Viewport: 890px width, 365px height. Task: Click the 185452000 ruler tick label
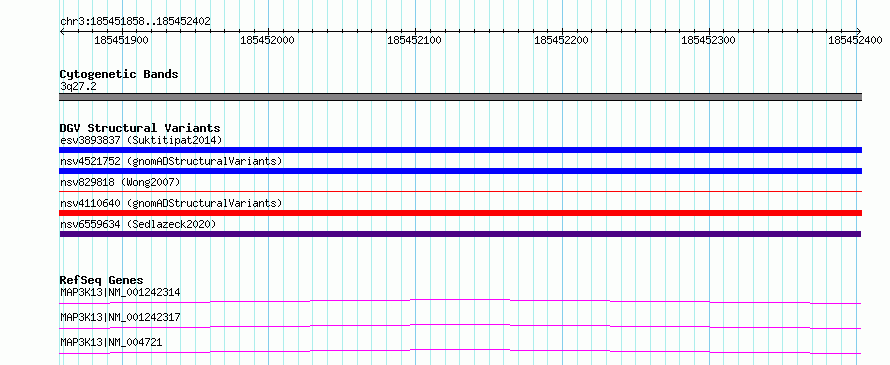point(267,40)
